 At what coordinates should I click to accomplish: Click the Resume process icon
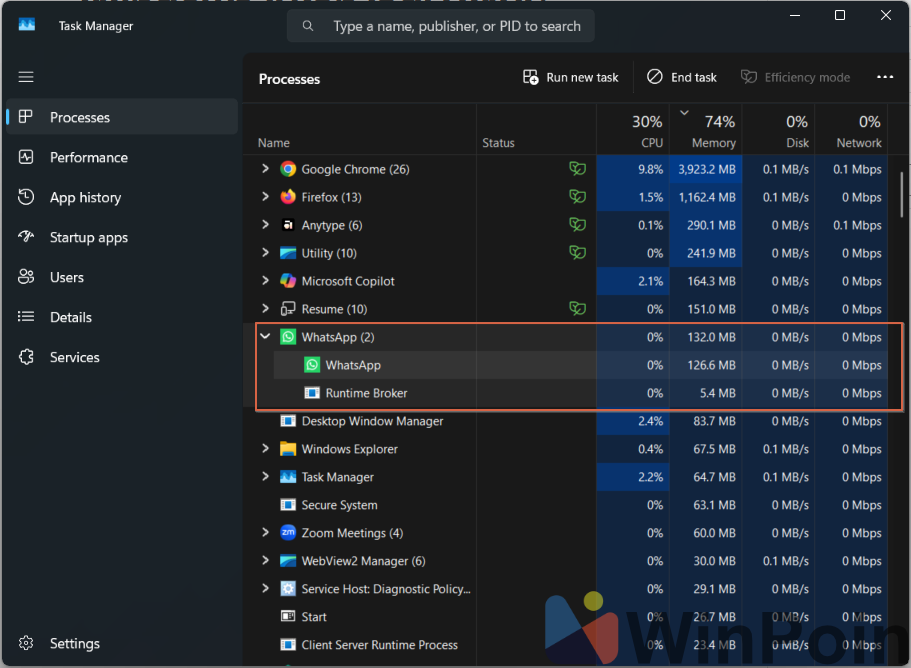[x=288, y=309]
